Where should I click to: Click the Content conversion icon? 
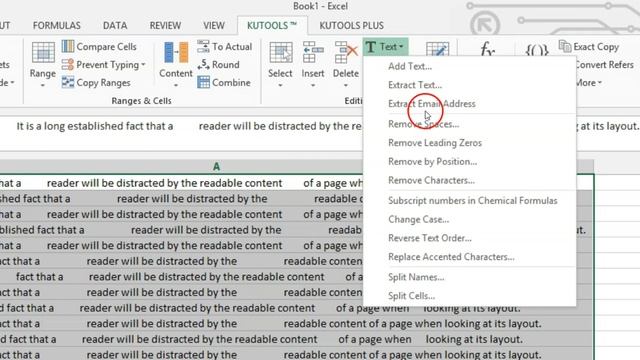tap(176, 52)
